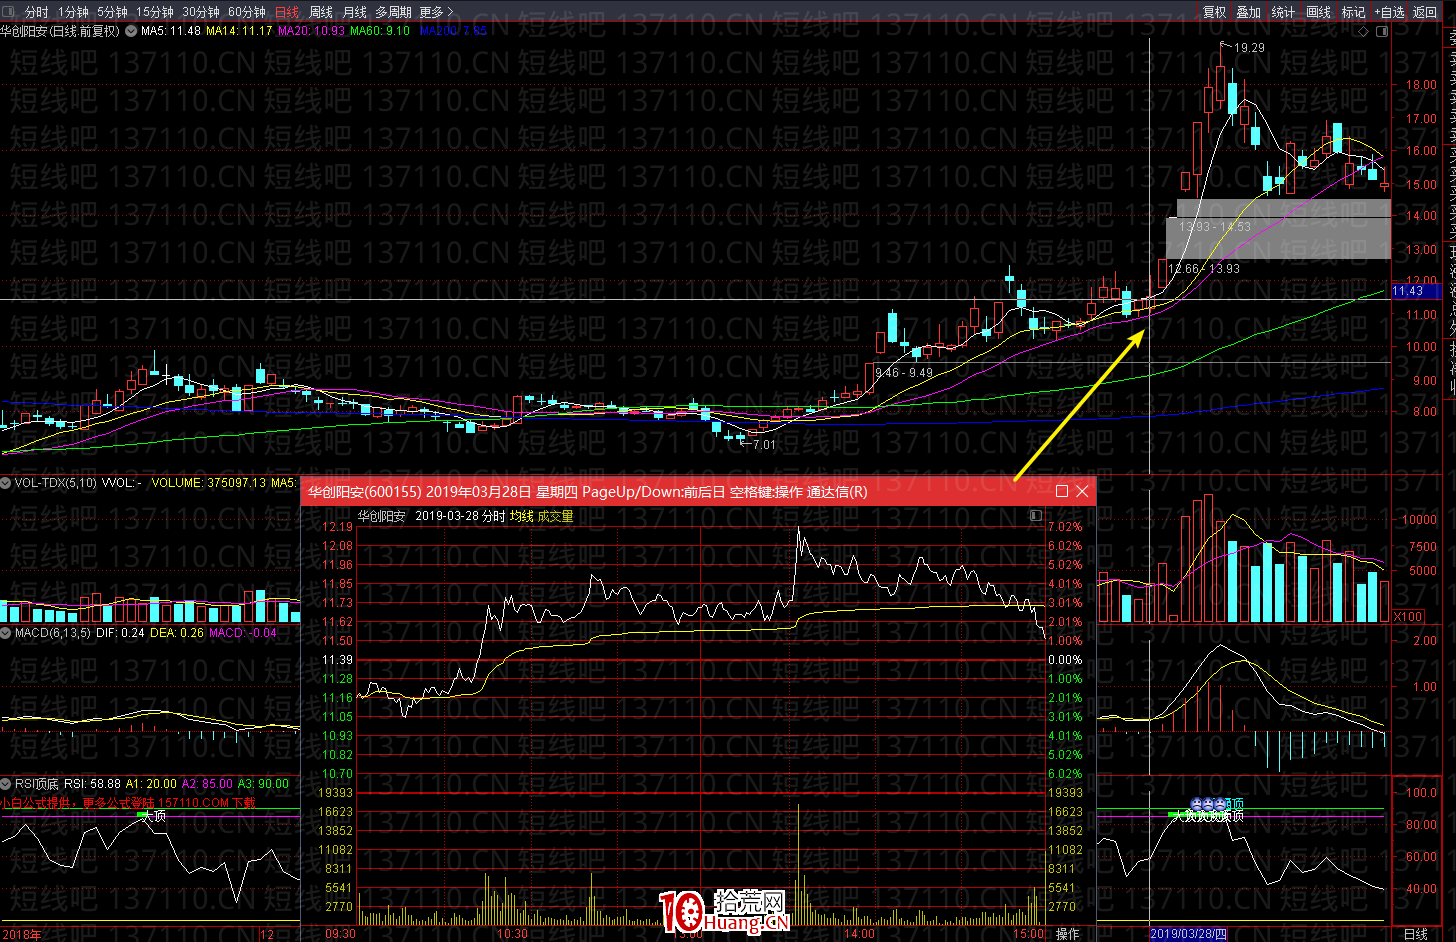Select the 15分钟 period tab
Viewport: 1456px width, 942px height.
(155, 12)
